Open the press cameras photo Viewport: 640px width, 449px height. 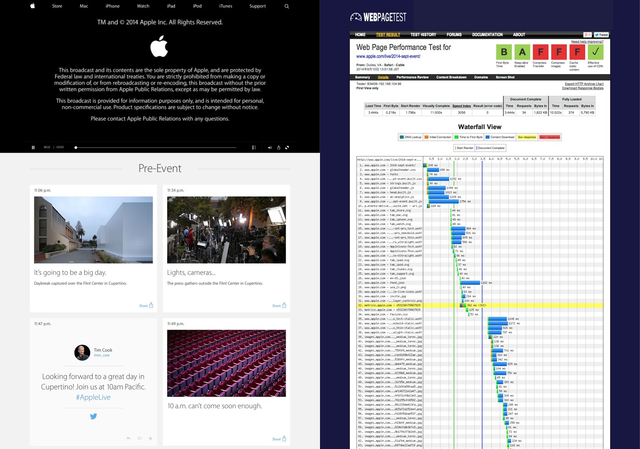227,230
